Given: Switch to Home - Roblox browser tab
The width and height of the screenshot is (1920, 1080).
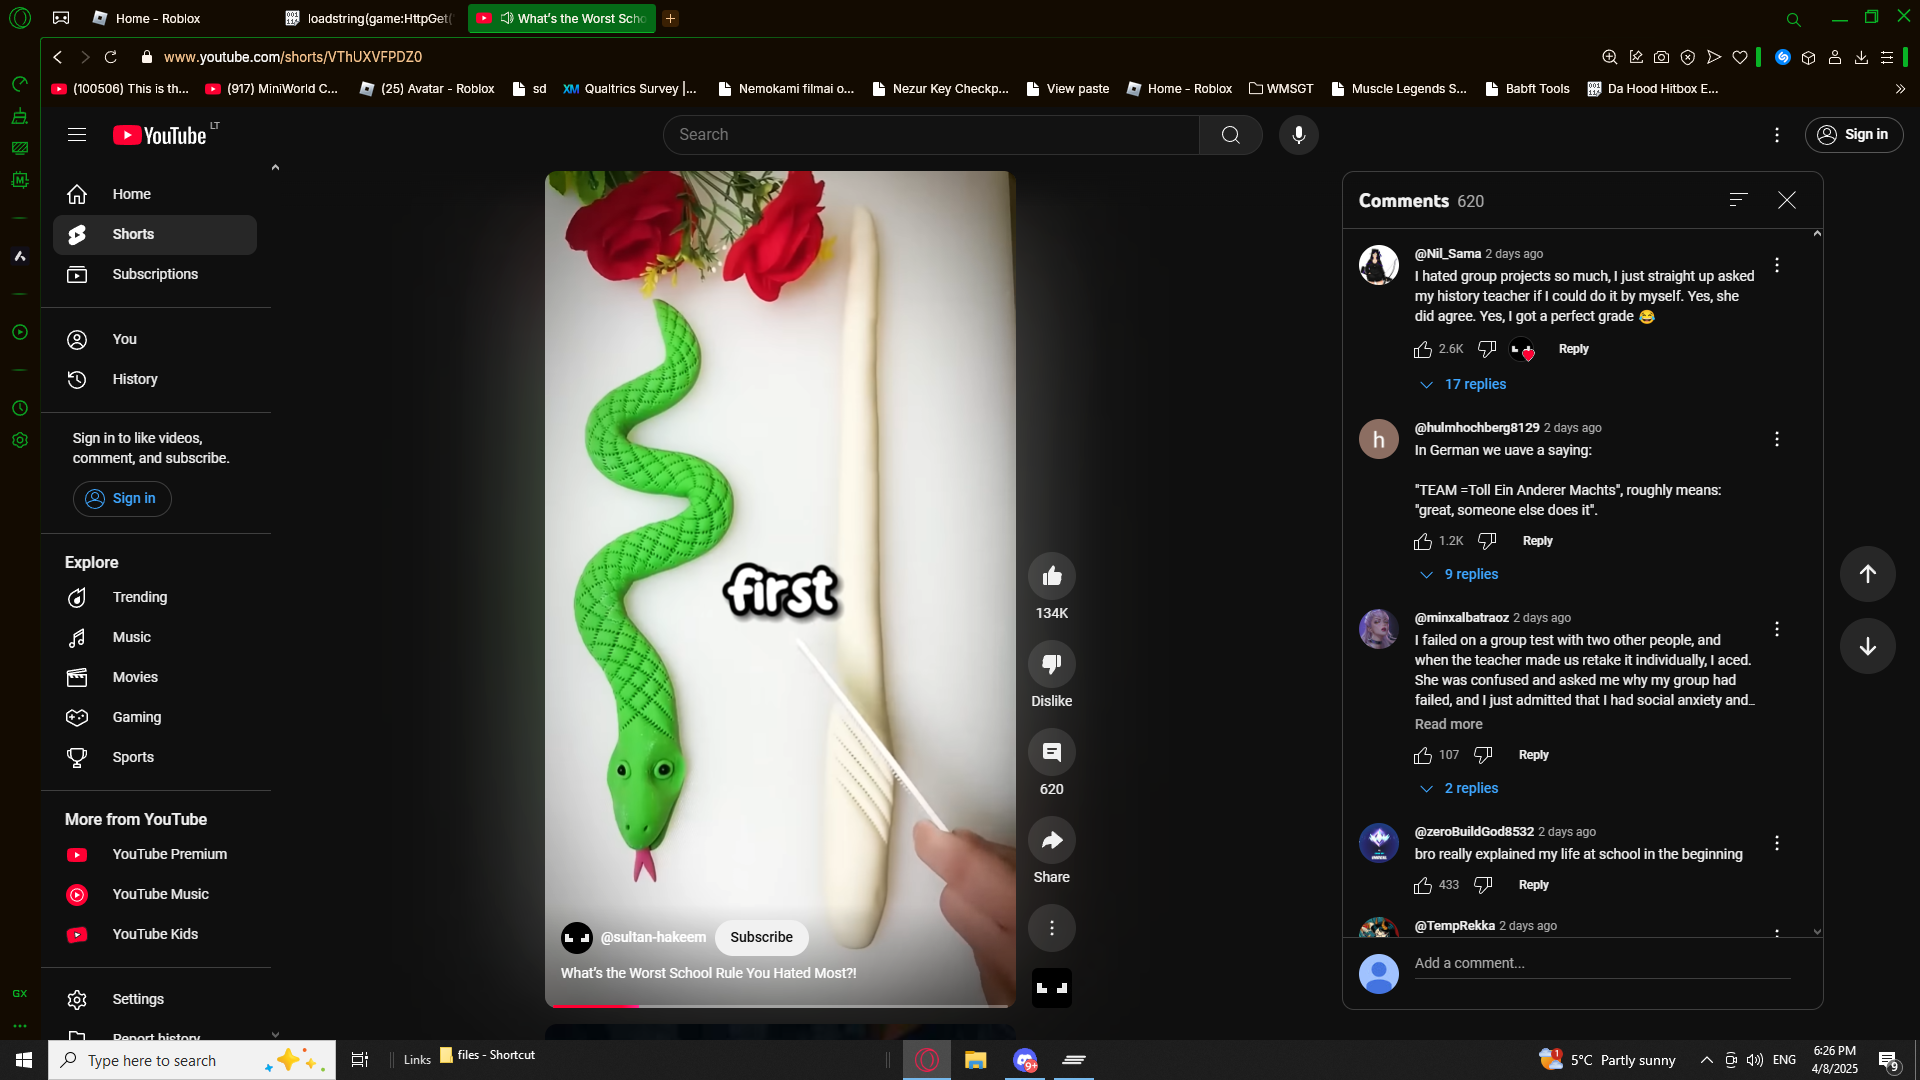Looking at the screenshot, I should click(157, 18).
